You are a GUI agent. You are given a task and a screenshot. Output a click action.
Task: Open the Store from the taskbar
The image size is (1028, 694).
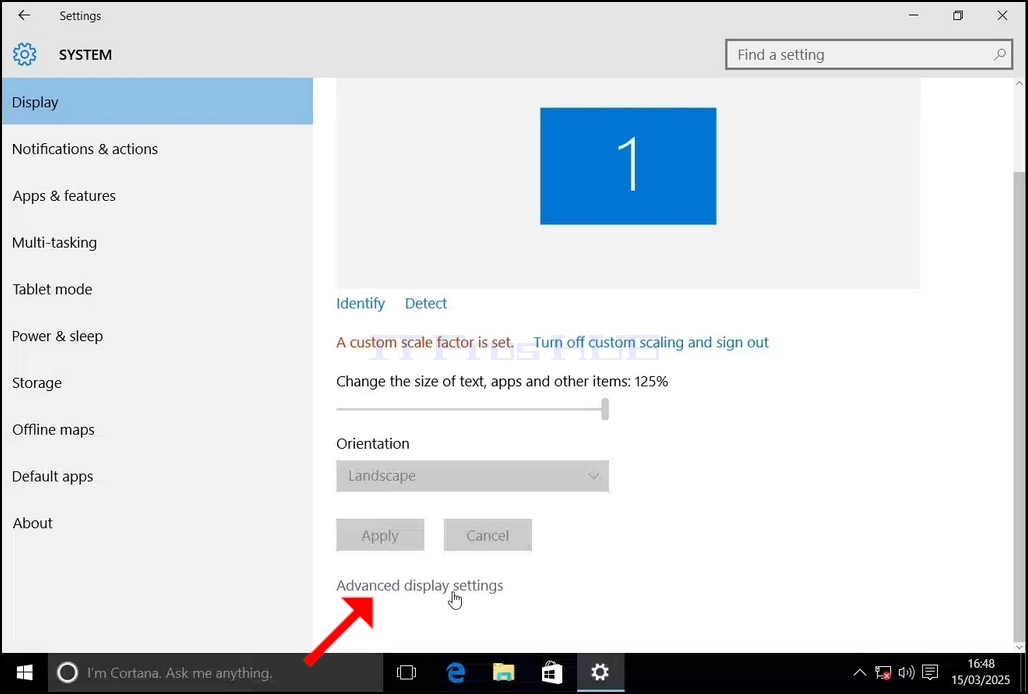(552, 672)
